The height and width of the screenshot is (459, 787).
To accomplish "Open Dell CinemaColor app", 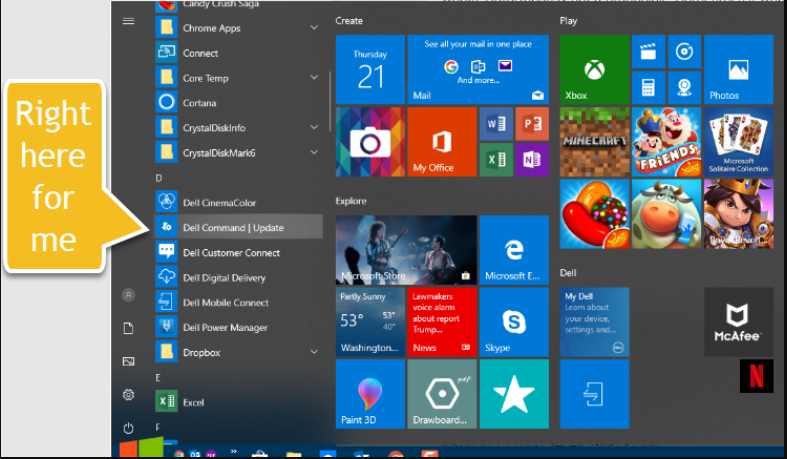I will [238, 203].
